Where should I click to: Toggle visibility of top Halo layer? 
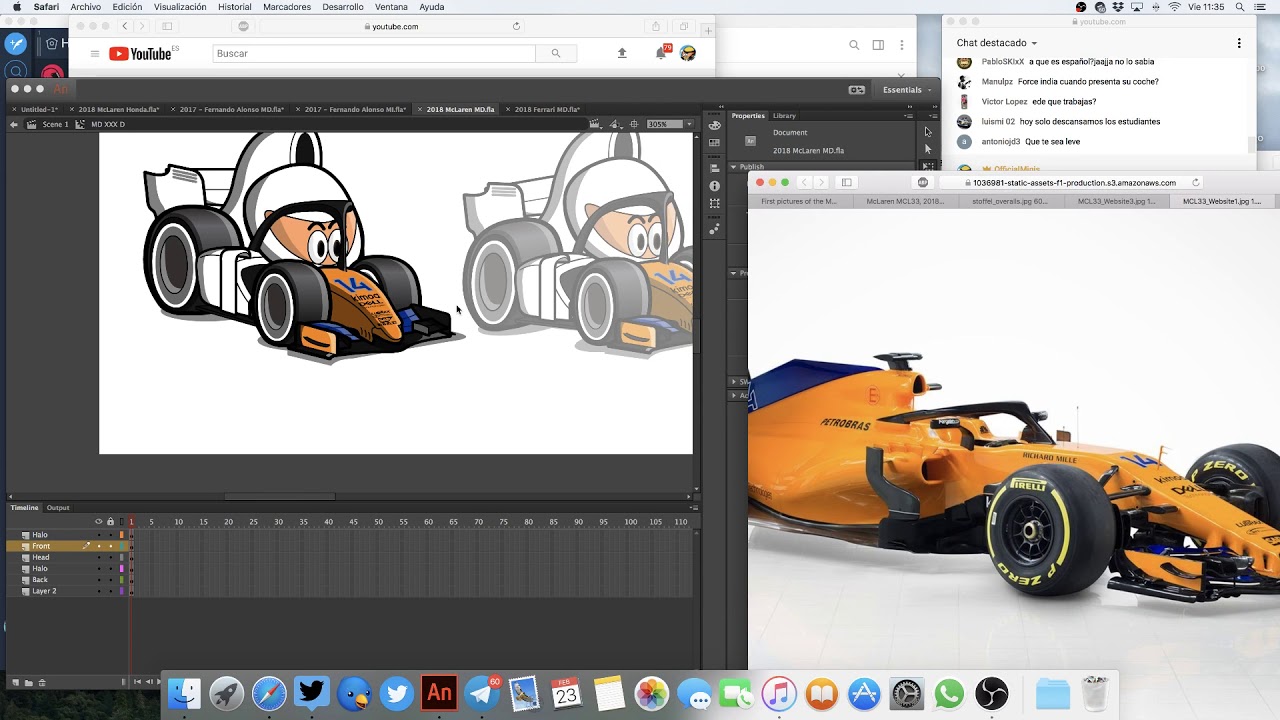99,535
